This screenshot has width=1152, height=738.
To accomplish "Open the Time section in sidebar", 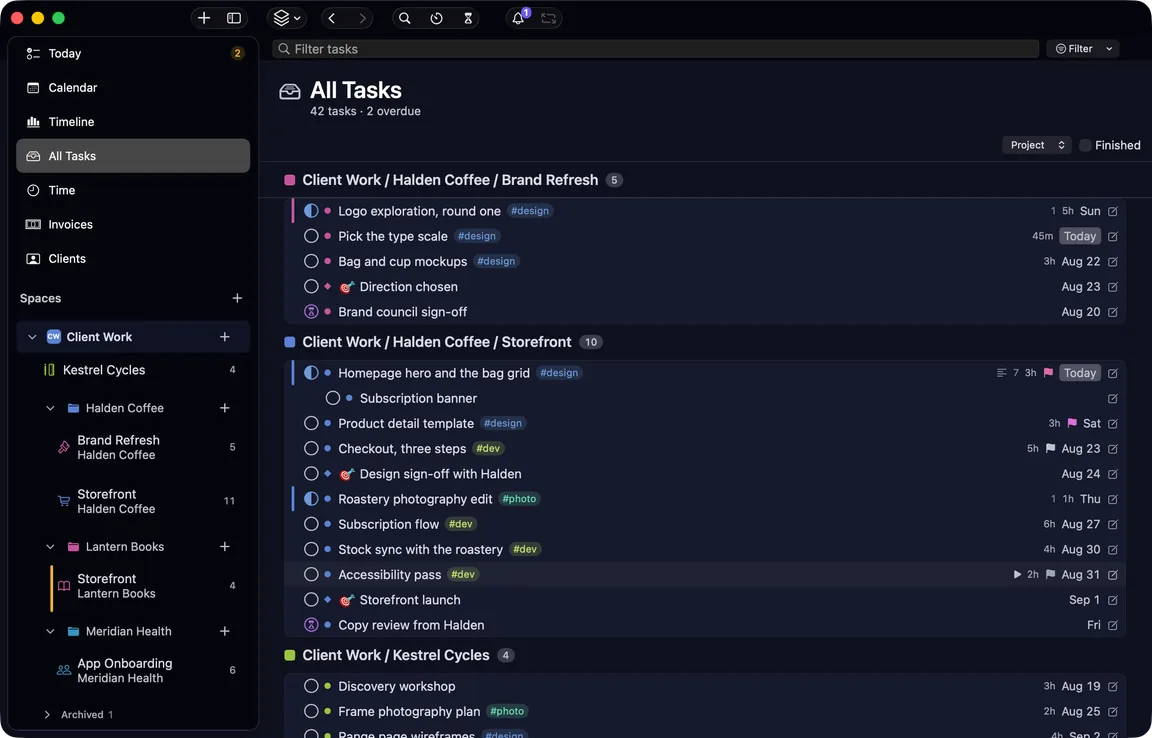I will pos(133,190).
